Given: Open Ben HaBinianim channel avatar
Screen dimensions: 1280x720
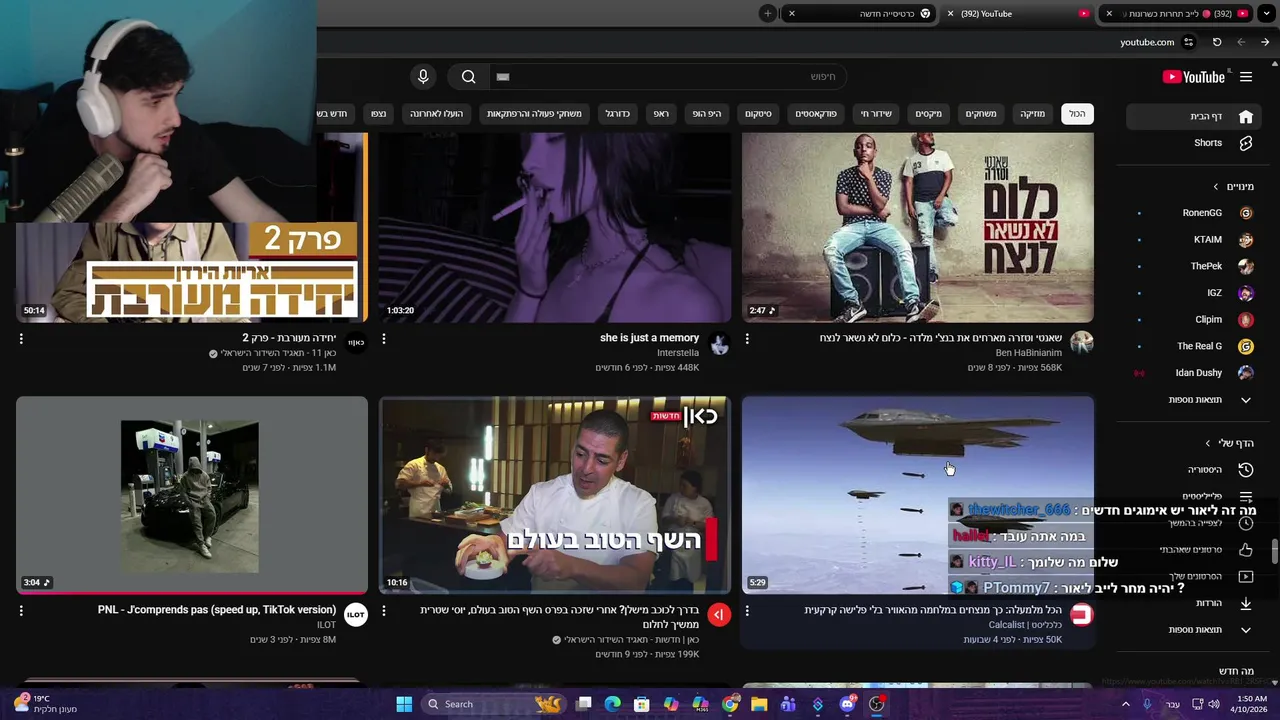Looking at the screenshot, I should (1081, 344).
